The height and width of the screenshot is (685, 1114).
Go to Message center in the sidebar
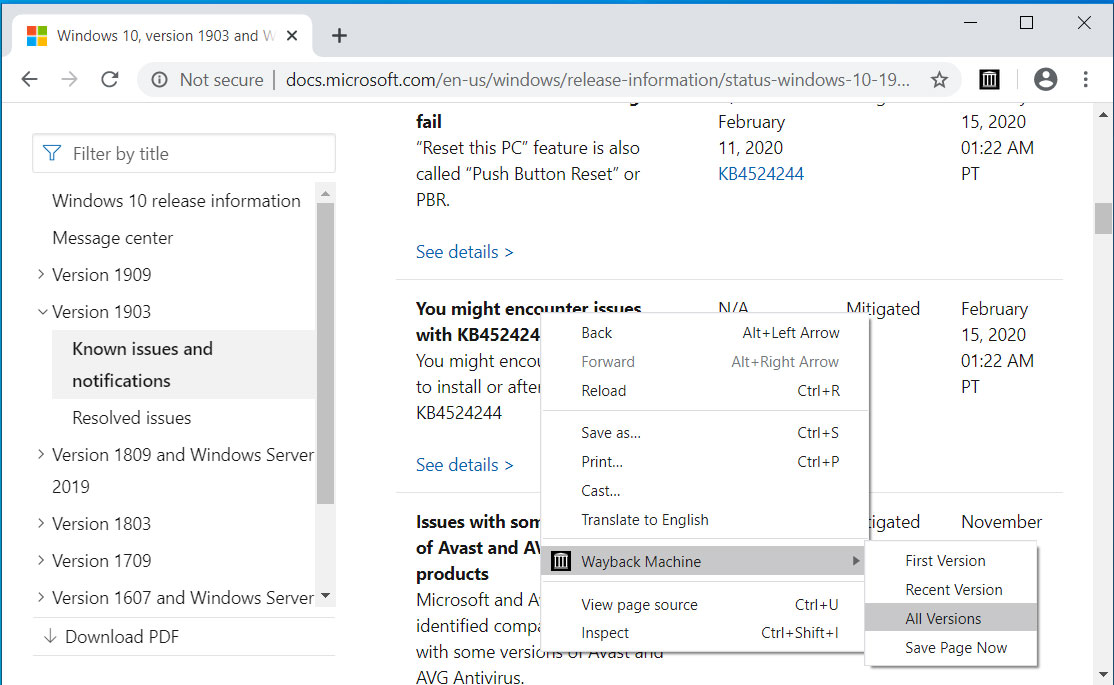coord(112,238)
